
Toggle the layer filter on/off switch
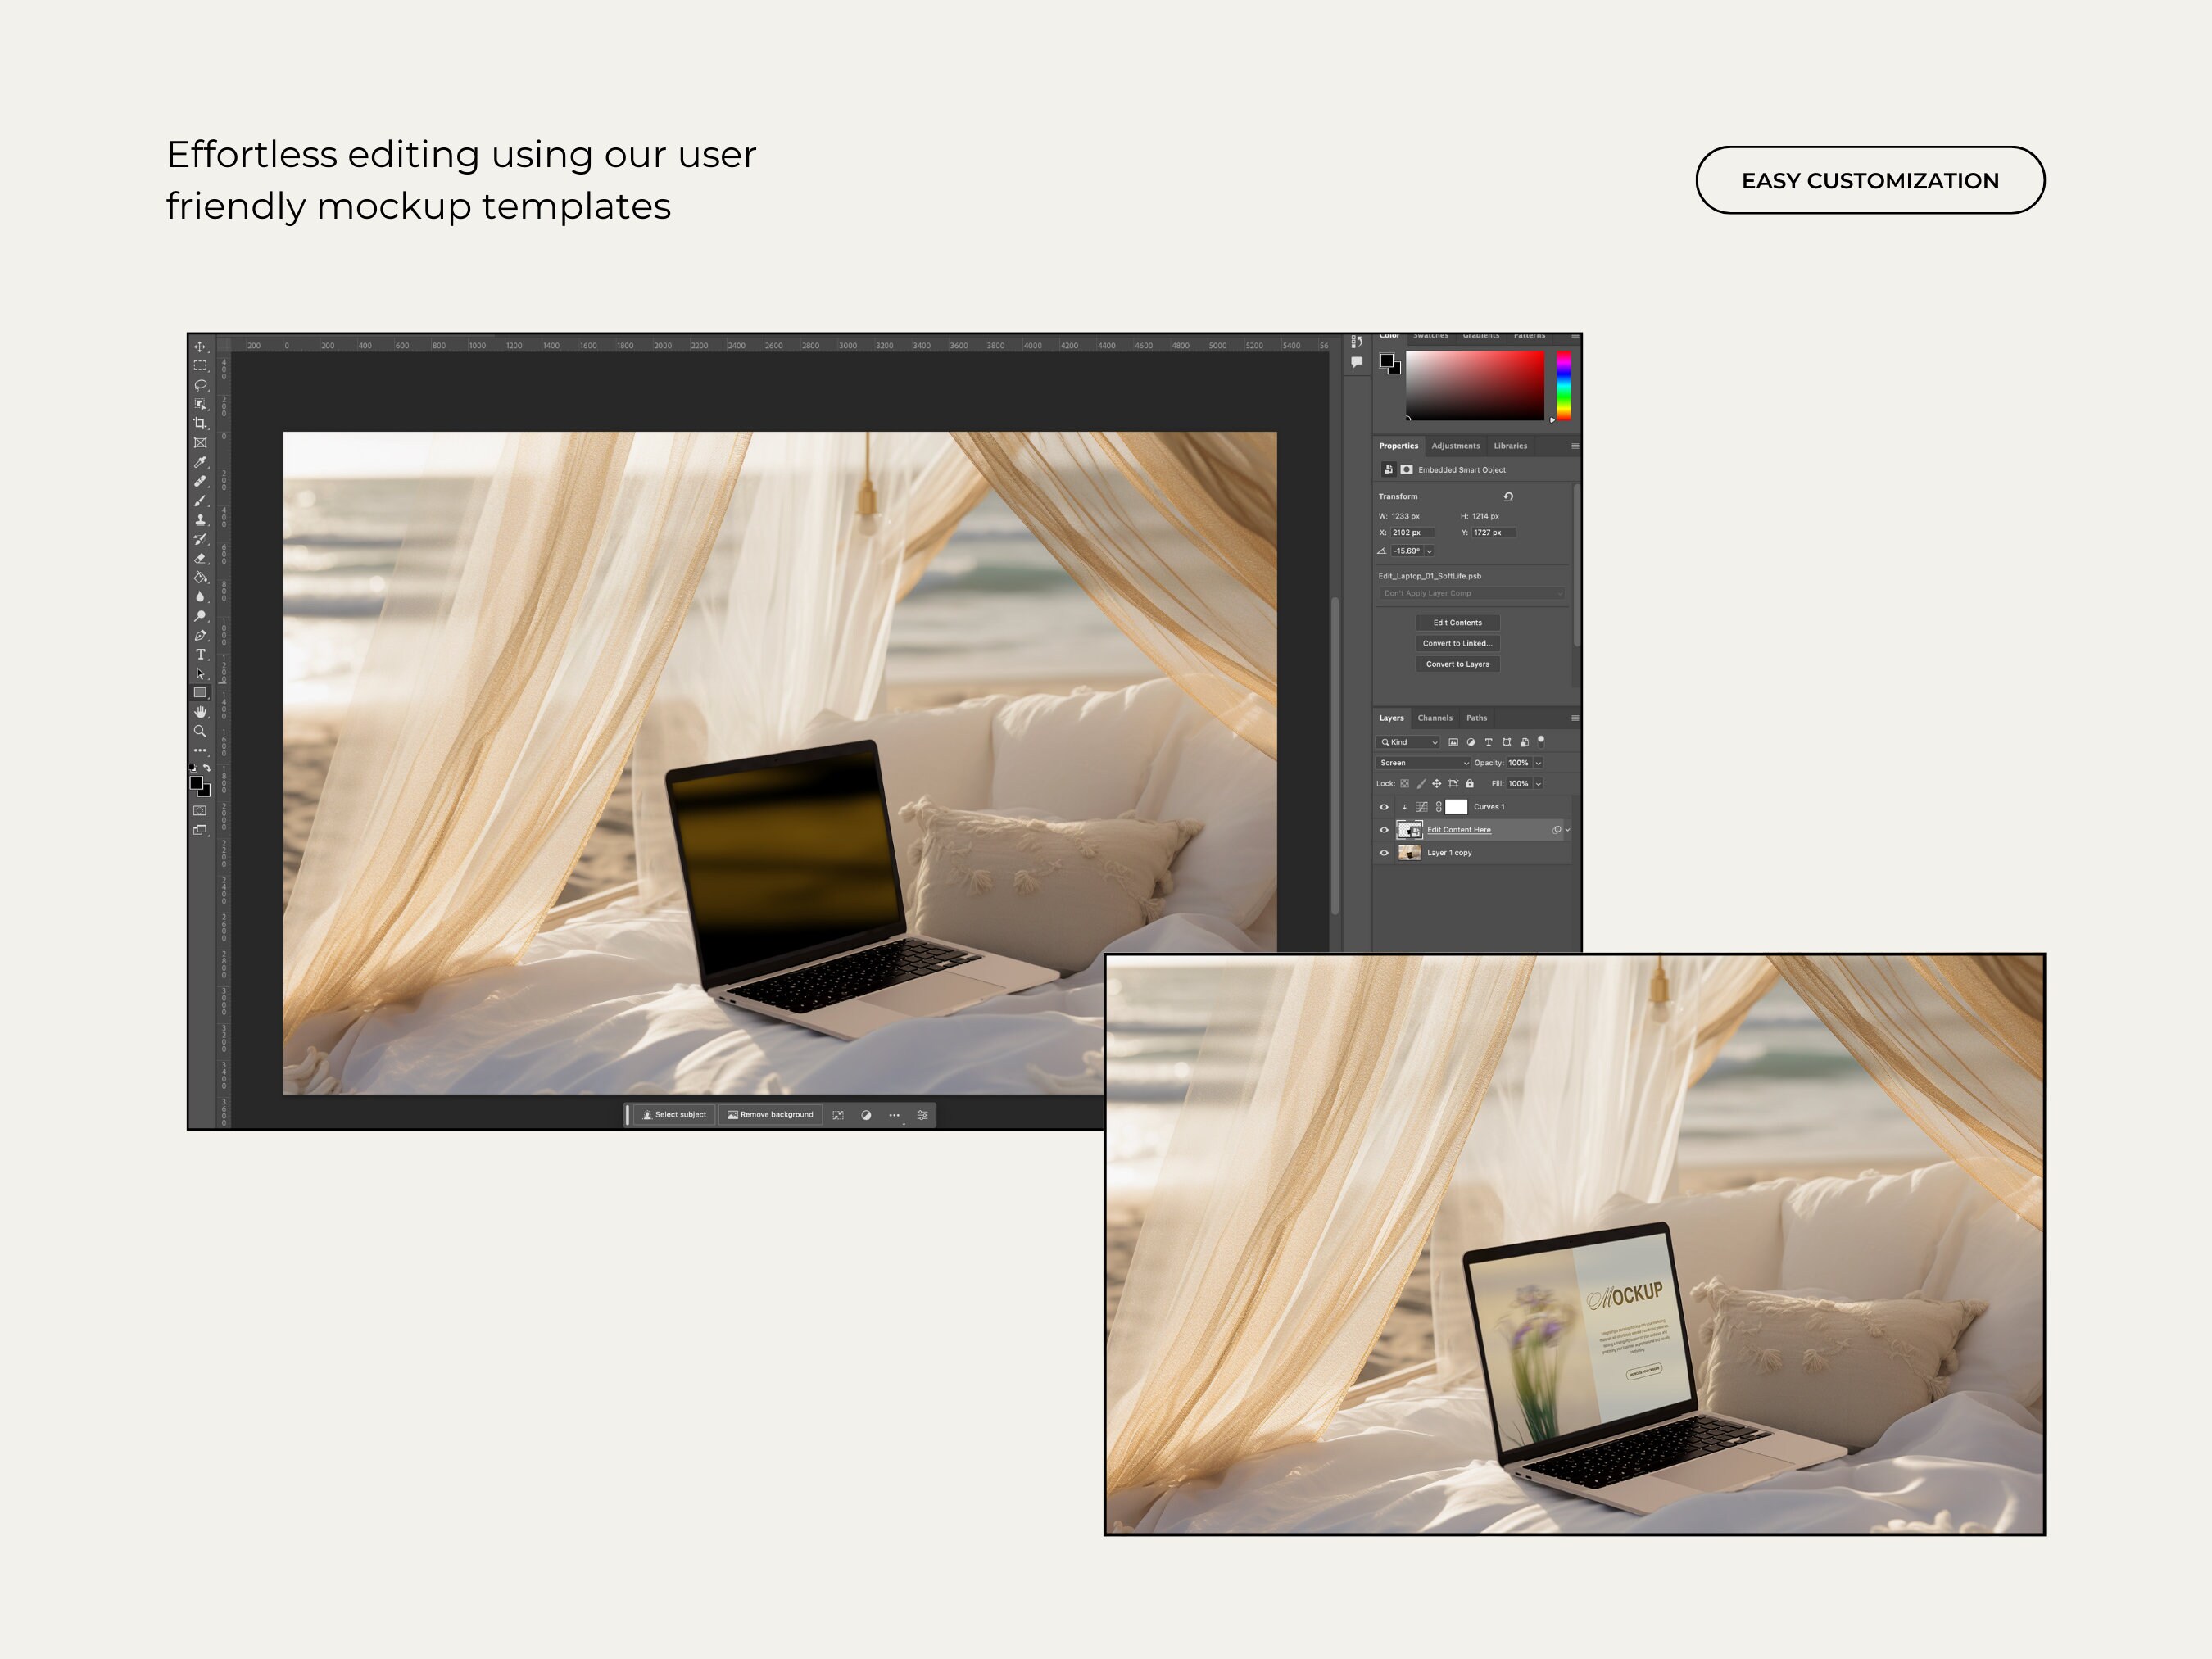click(x=1541, y=741)
